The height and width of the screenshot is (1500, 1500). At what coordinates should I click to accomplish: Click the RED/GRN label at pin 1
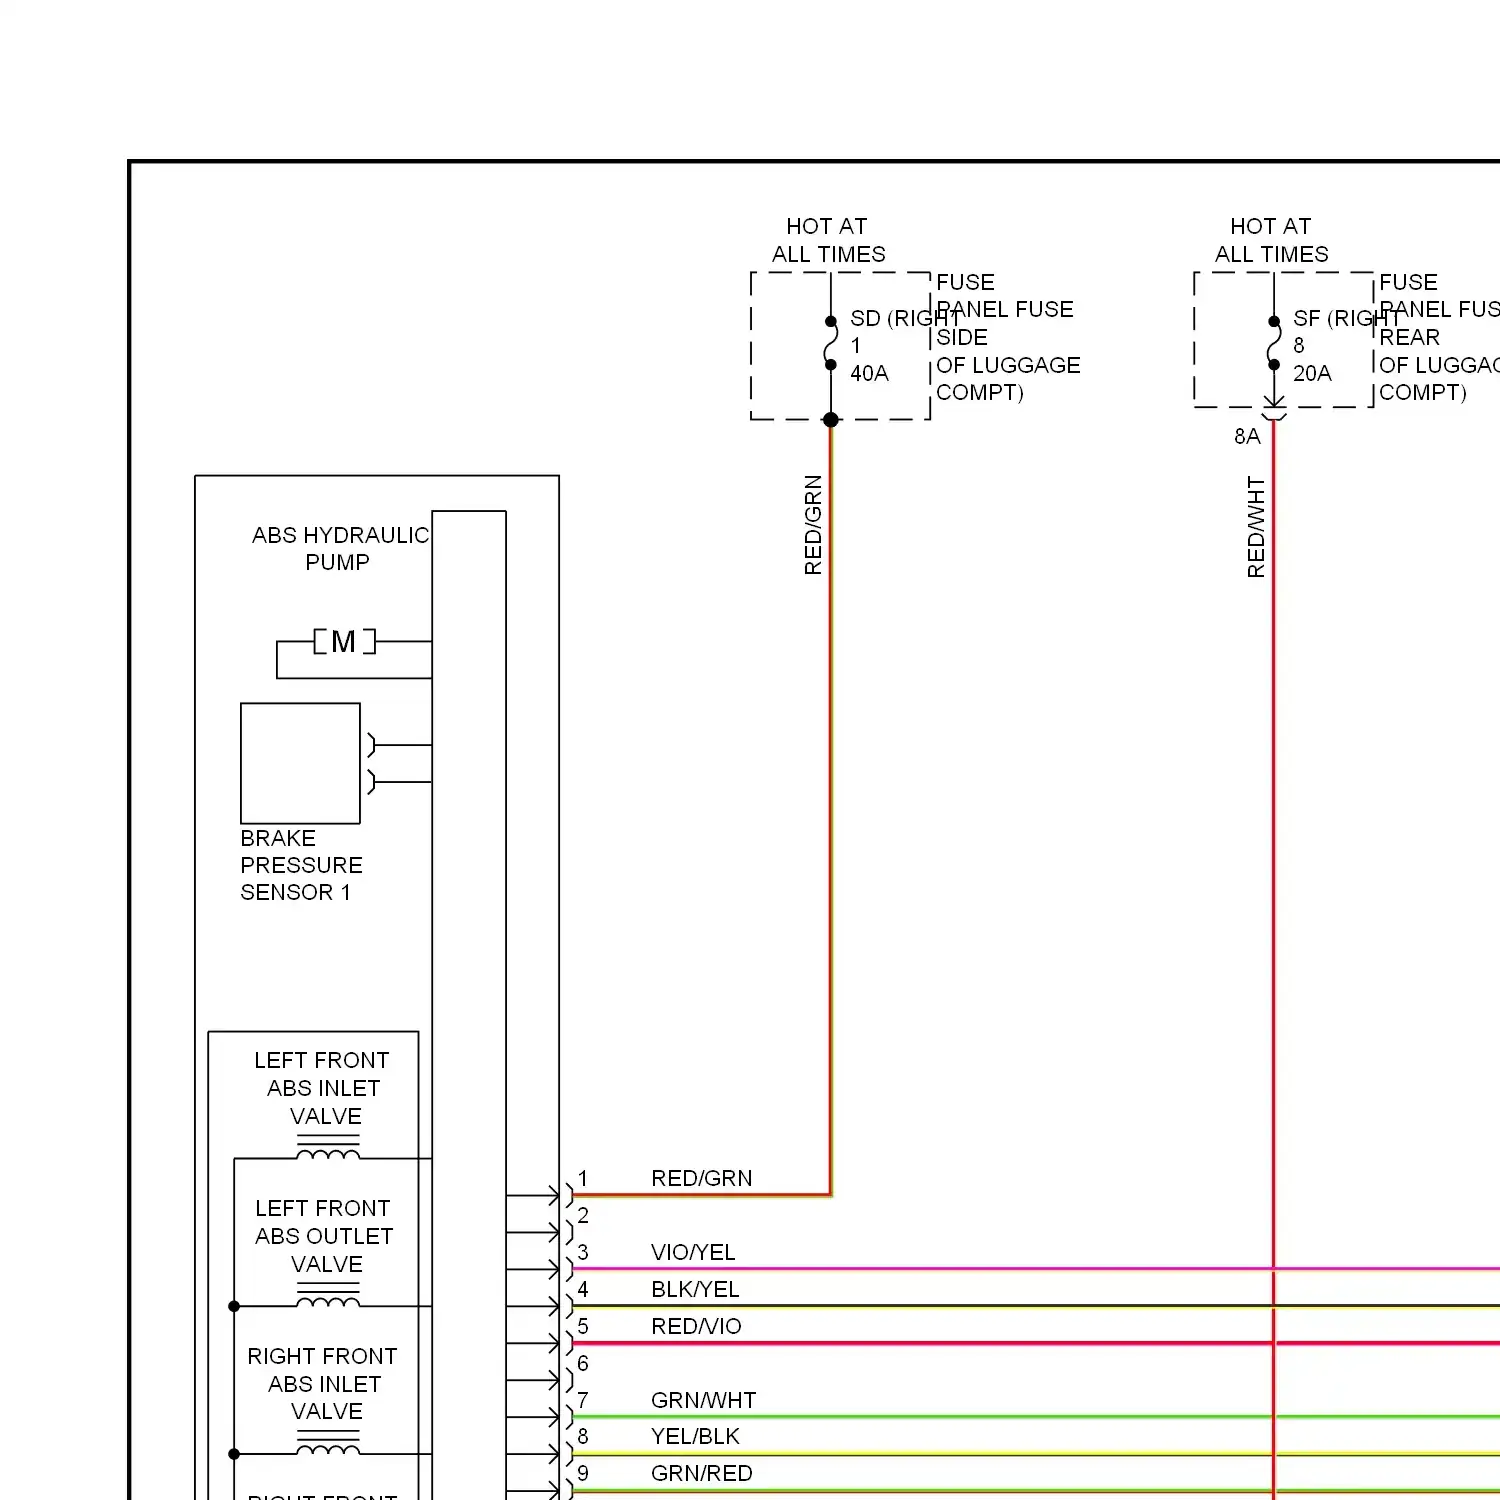[702, 1178]
